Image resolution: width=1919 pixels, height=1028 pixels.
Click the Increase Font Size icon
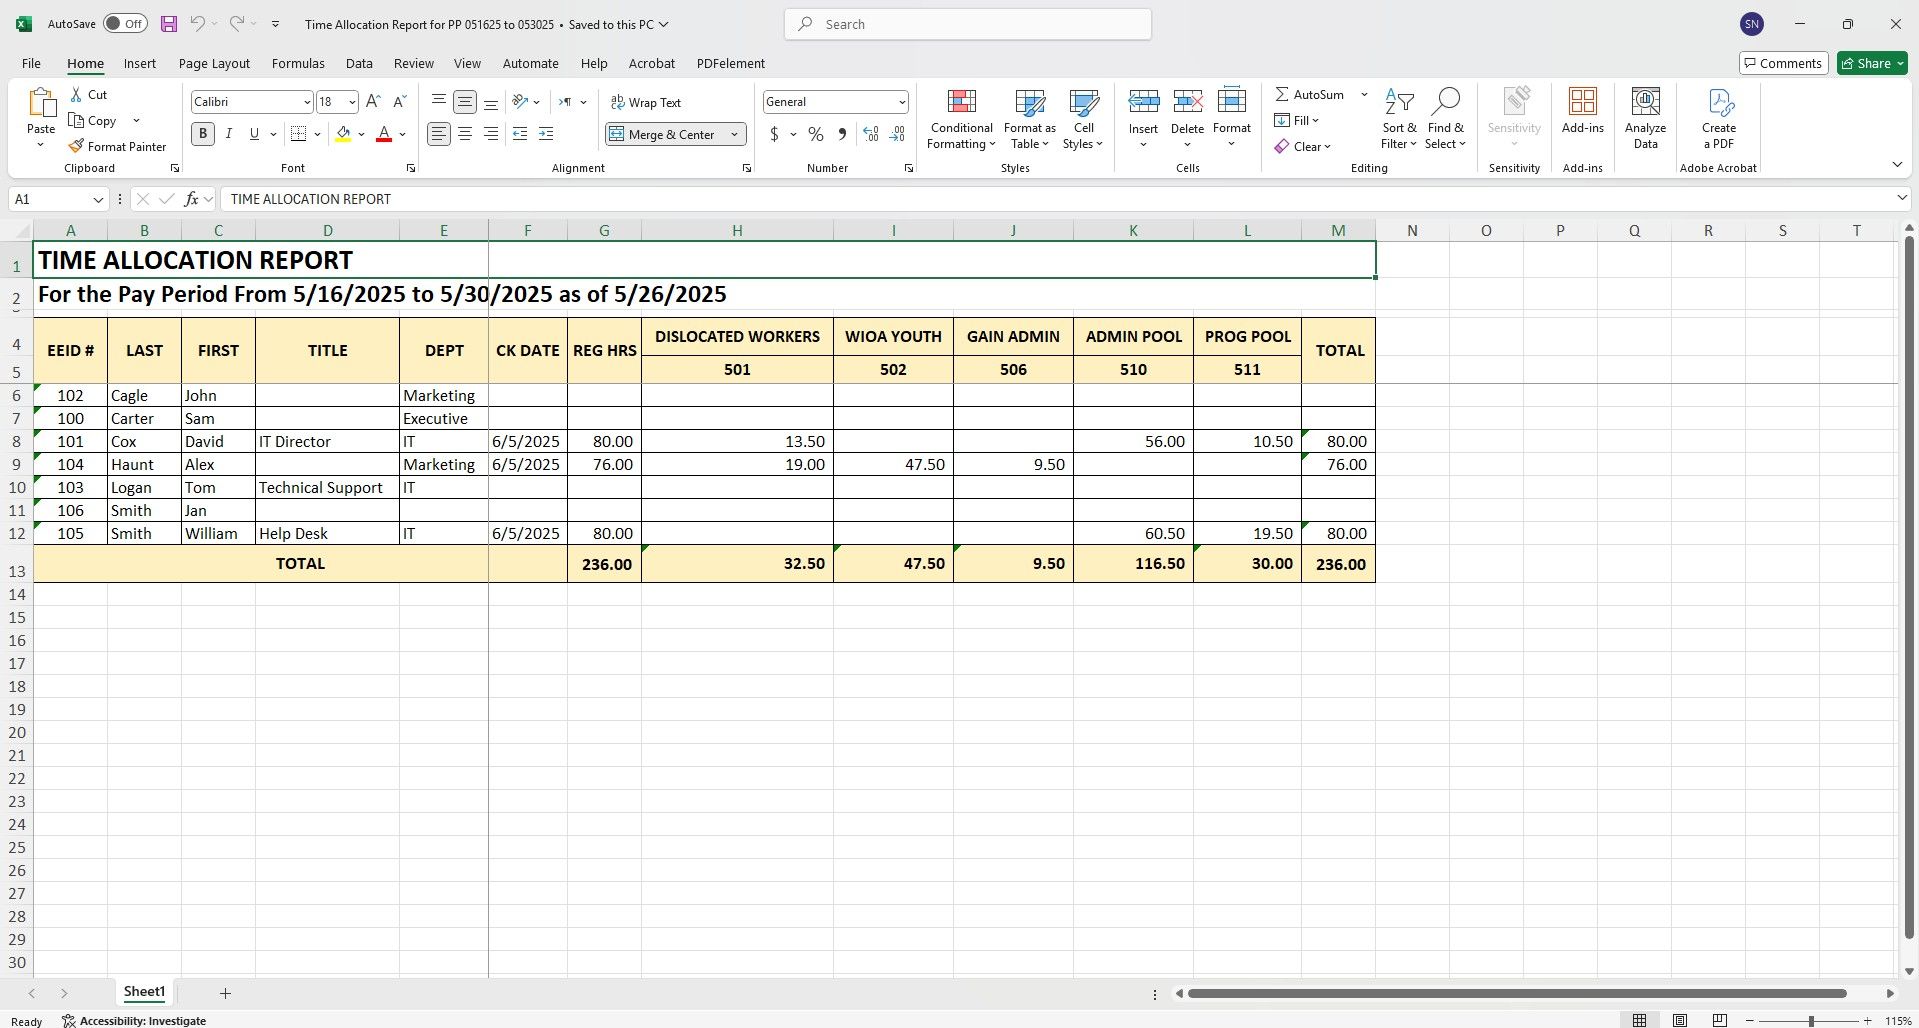click(373, 102)
